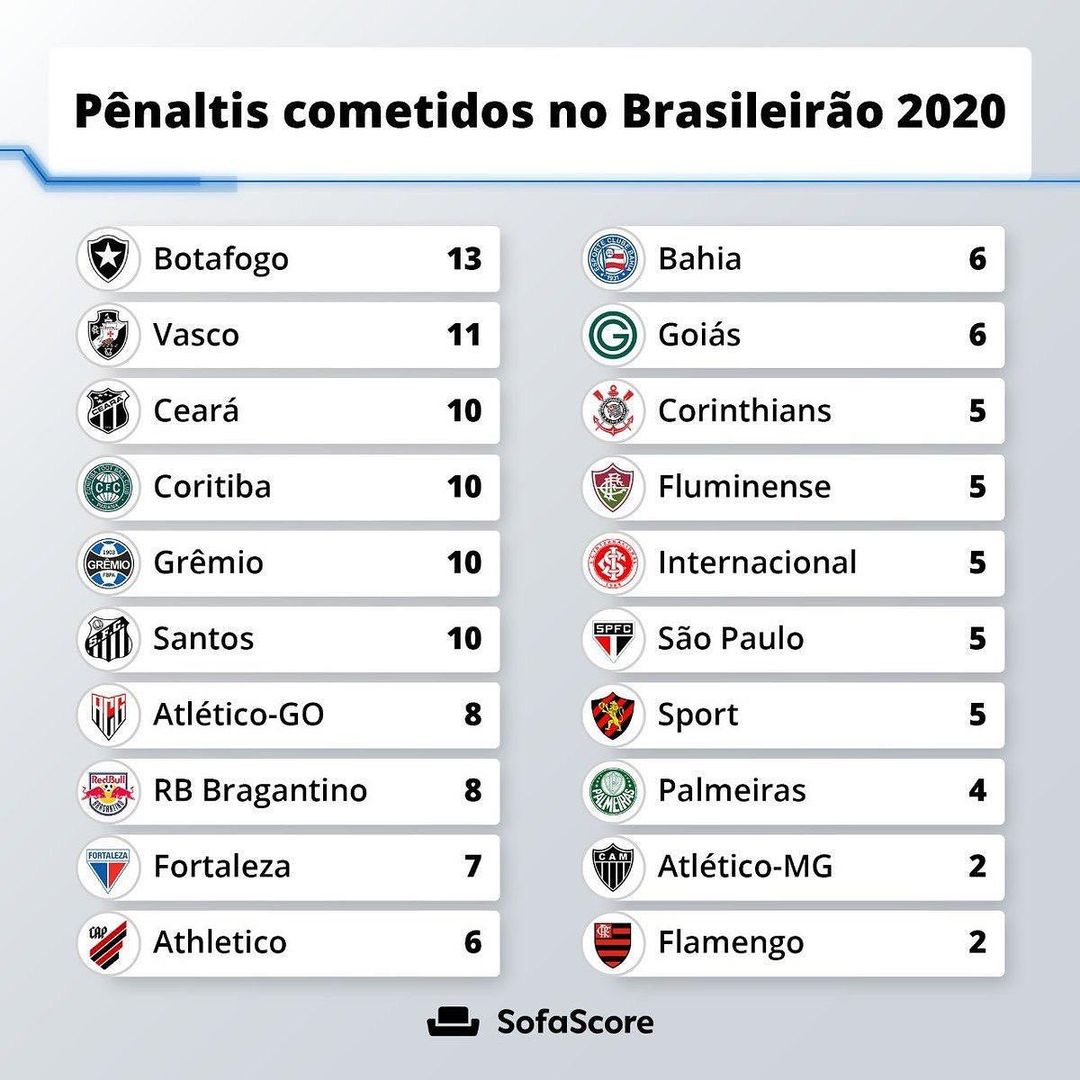Select the Grêmio team badge

point(106,563)
